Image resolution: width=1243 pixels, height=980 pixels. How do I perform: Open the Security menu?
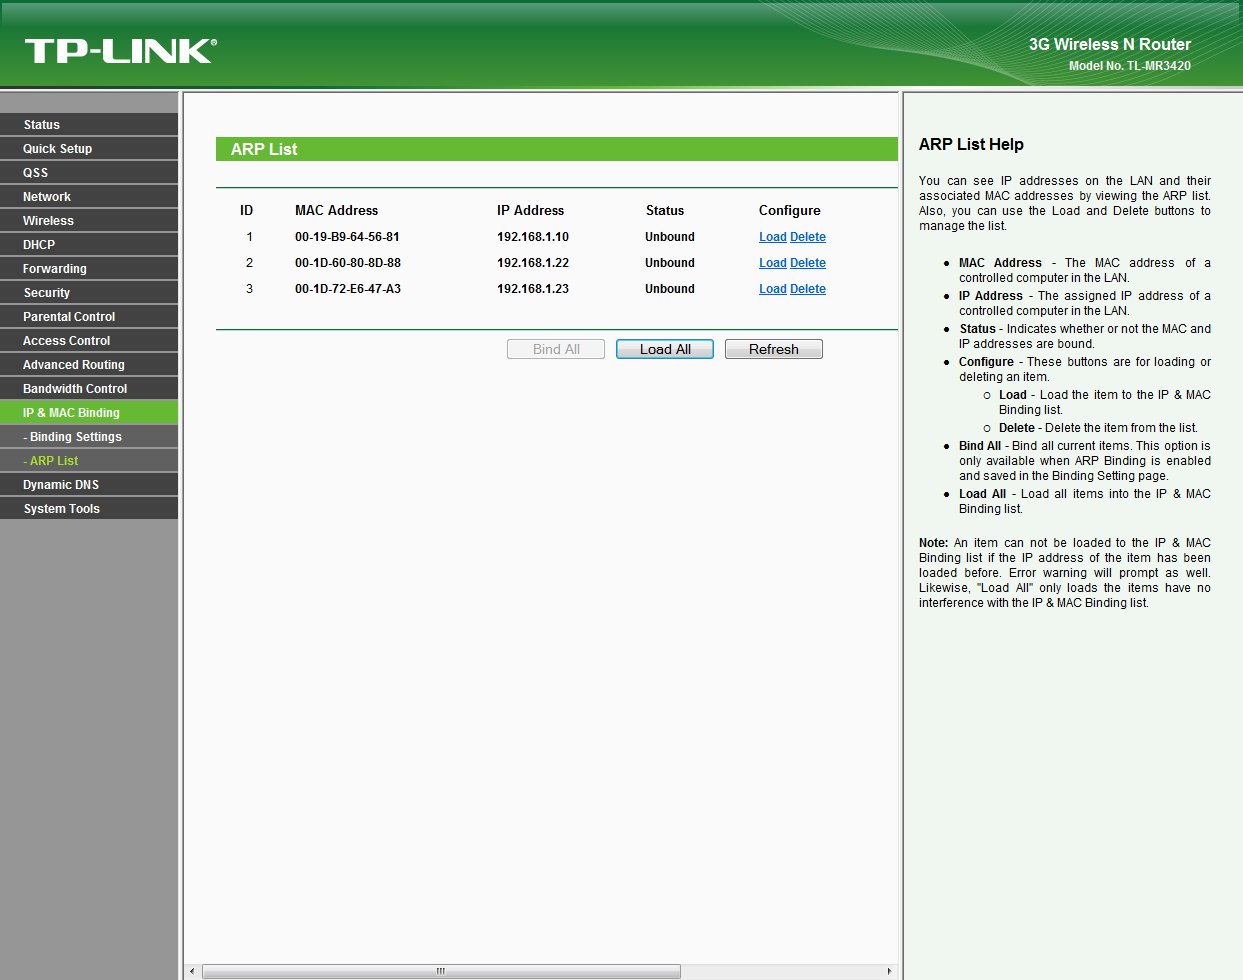pos(89,293)
